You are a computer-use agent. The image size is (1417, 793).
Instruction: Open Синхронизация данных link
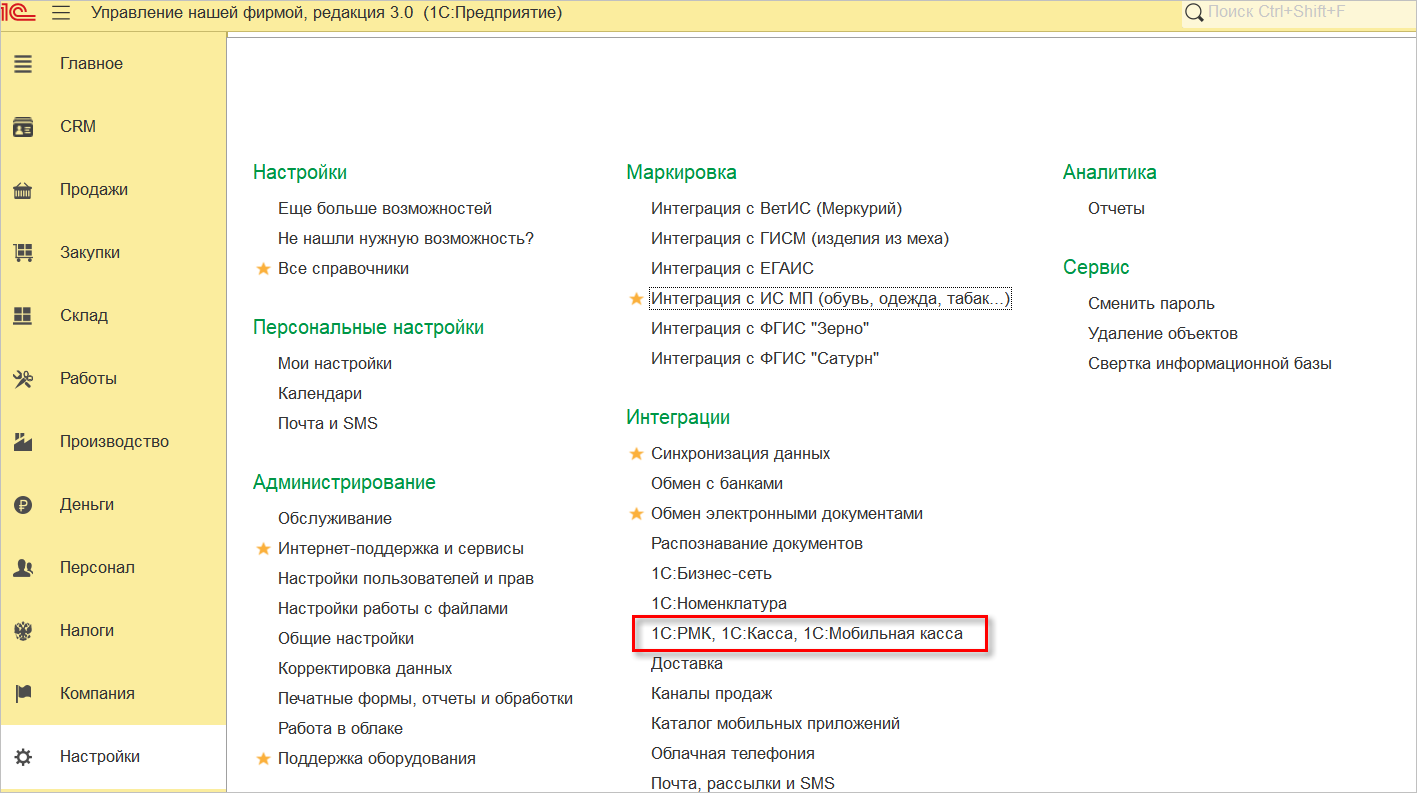point(741,454)
